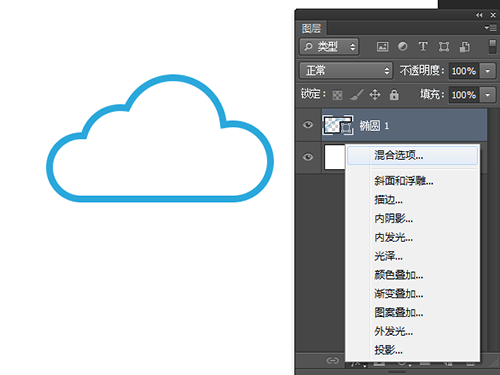Viewport: 500px width, 375px height.
Task: Switch to the 图层 tab
Action: point(311,28)
